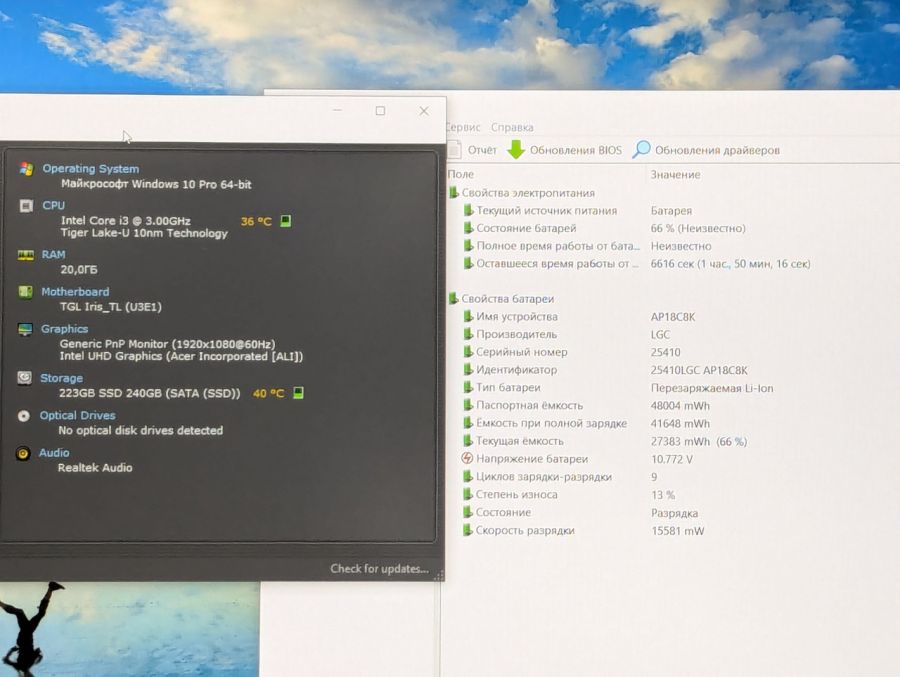
Task: Click icon next to Скорость разрядки row
Action: [468, 530]
